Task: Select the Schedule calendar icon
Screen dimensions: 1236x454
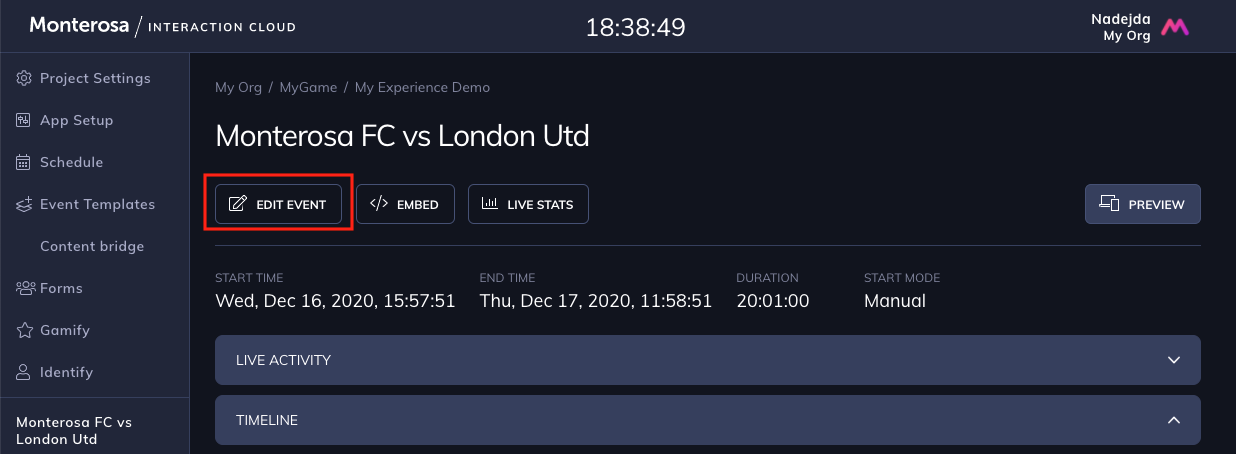Action: (24, 162)
